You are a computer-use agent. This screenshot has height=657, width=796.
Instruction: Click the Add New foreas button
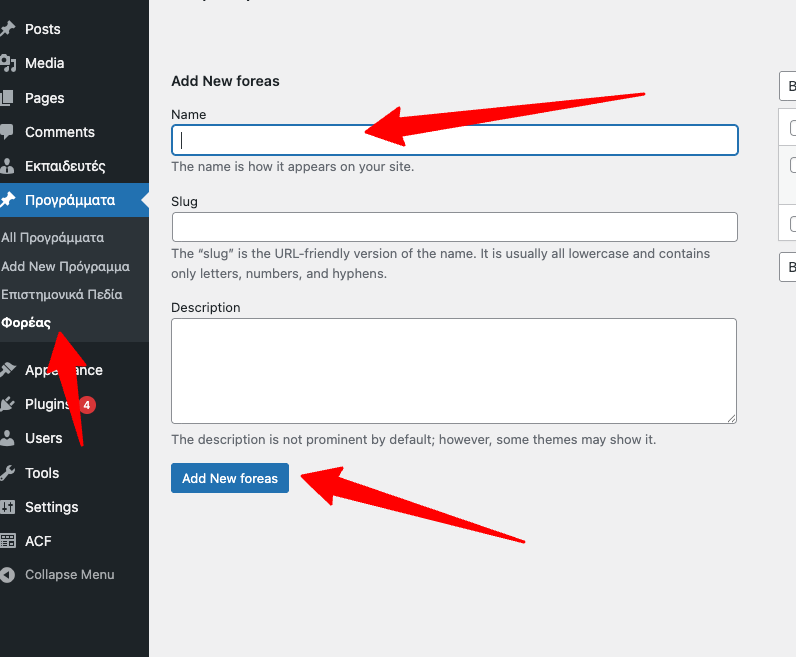pos(230,478)
